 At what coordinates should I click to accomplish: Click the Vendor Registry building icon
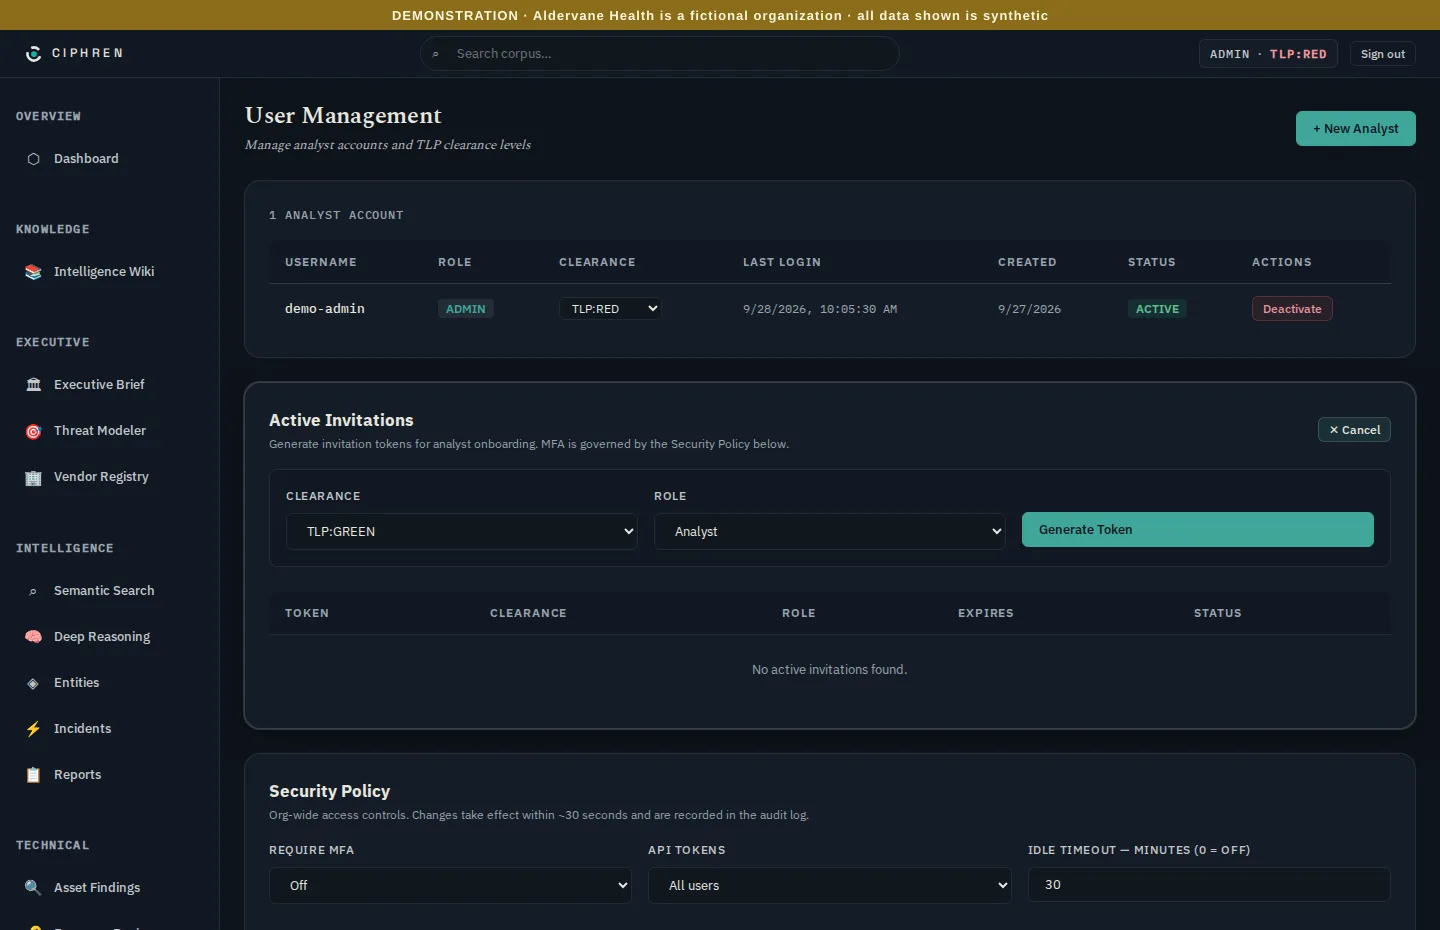[x=33, y=477]
